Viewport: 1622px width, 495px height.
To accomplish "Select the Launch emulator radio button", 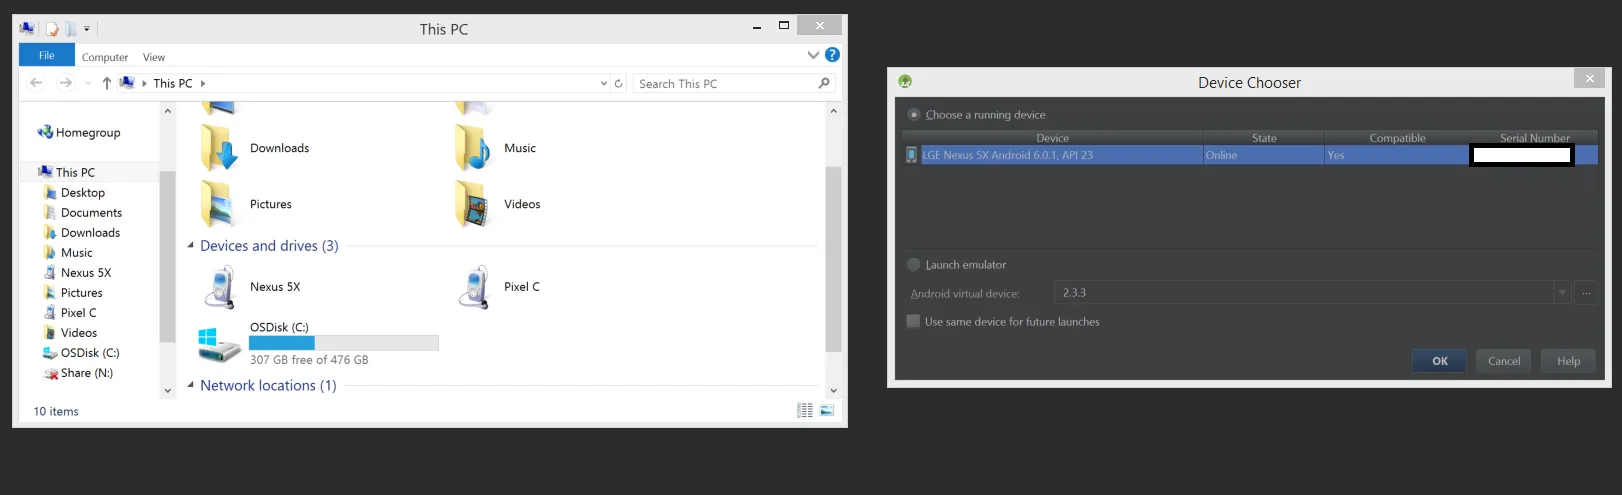I will [x=913, y=265].
